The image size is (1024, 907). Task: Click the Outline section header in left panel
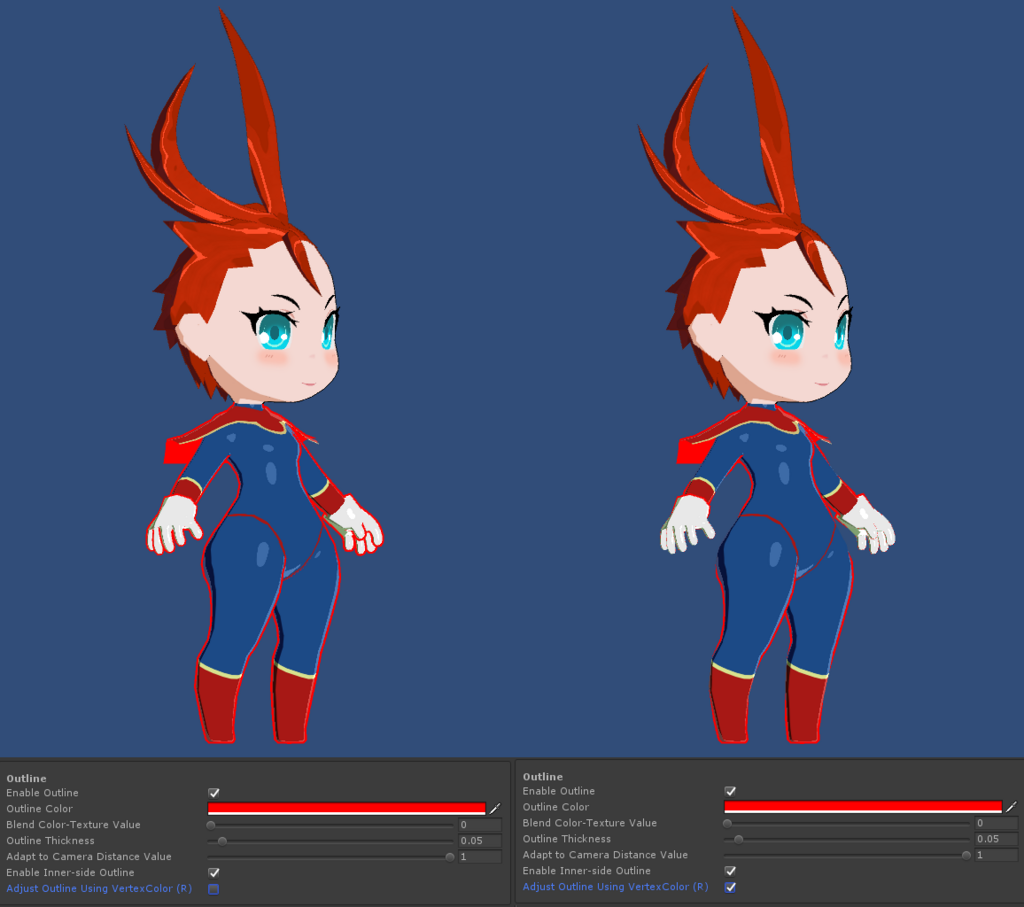coord(26,778)
